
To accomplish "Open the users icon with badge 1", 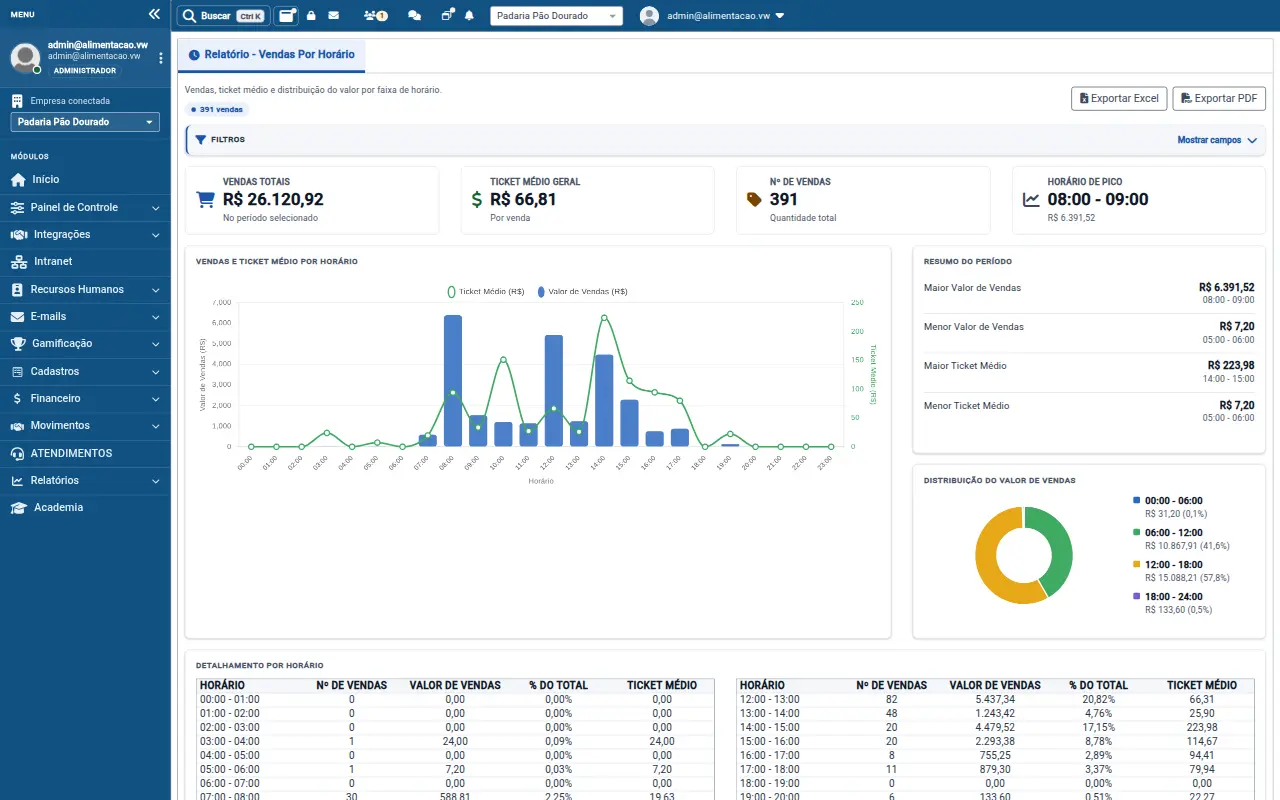I will (375, 16).
